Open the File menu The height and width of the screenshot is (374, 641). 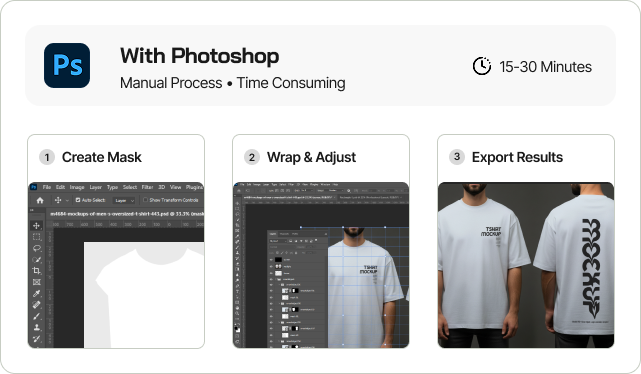click(x=47, y=187)
